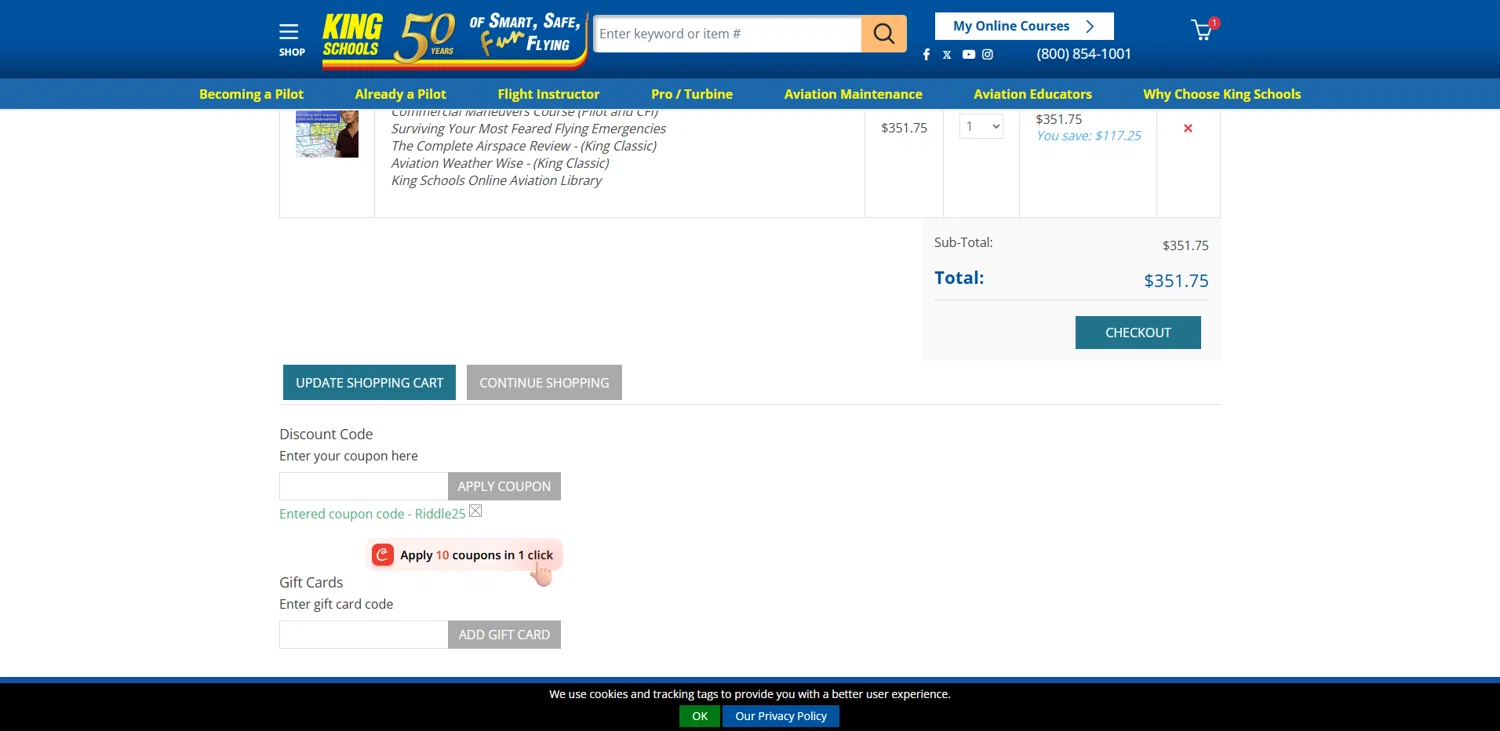The width and height of the screenshot is (1500, 731).
Task: Open the King Schools Facebook page
Action: click(926, 55)
